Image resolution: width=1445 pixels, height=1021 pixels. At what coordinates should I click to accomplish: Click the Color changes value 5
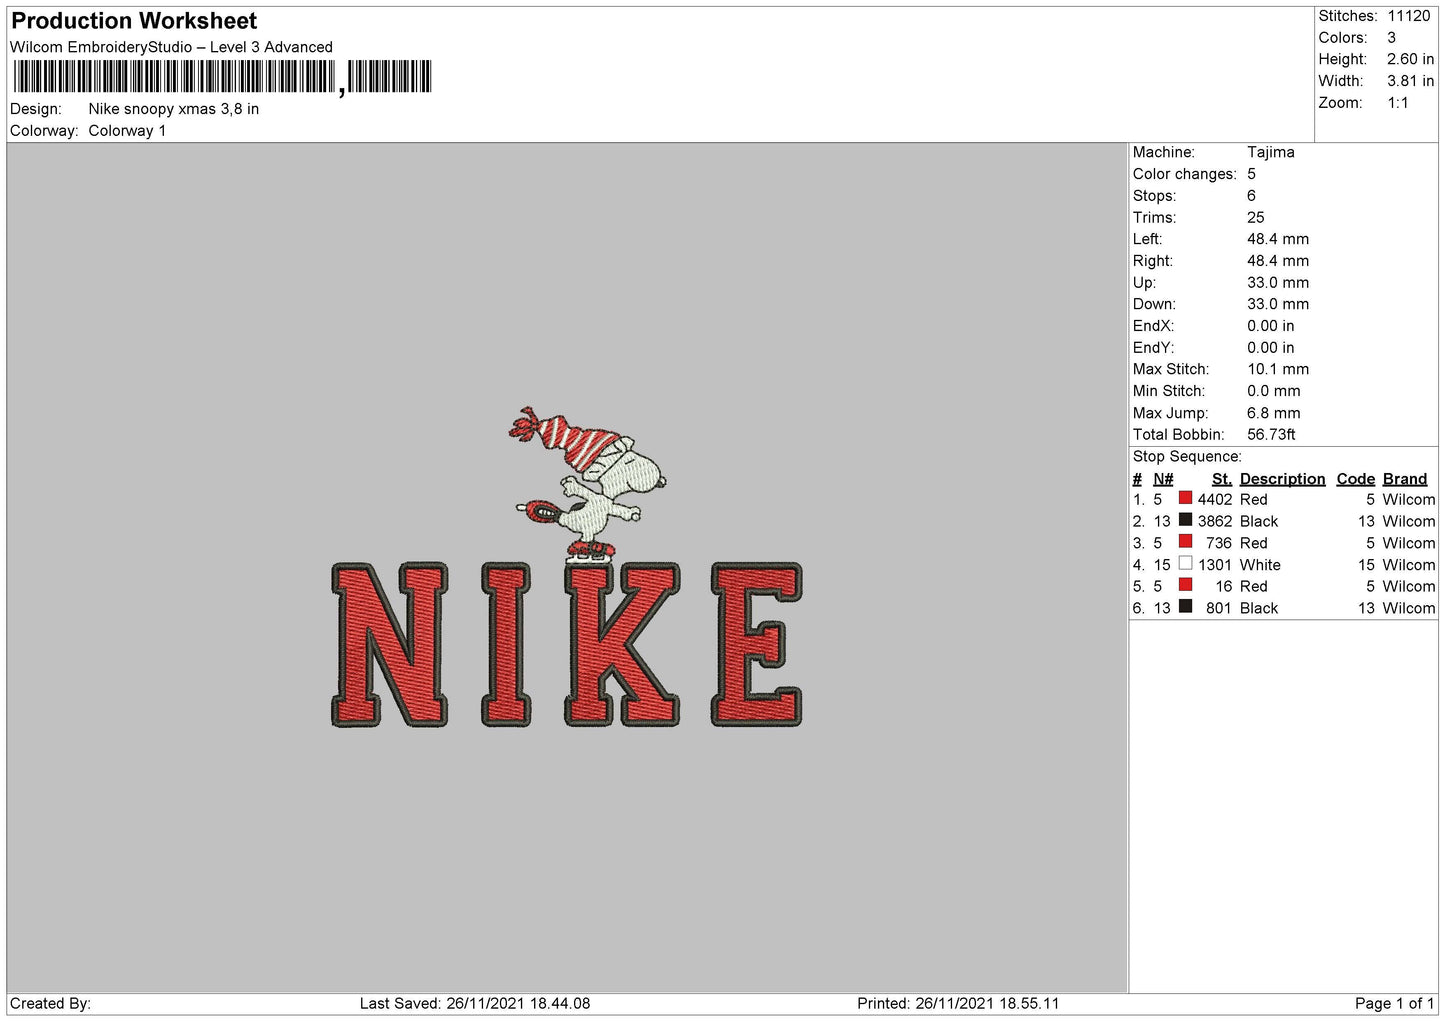coord(1251,174)
